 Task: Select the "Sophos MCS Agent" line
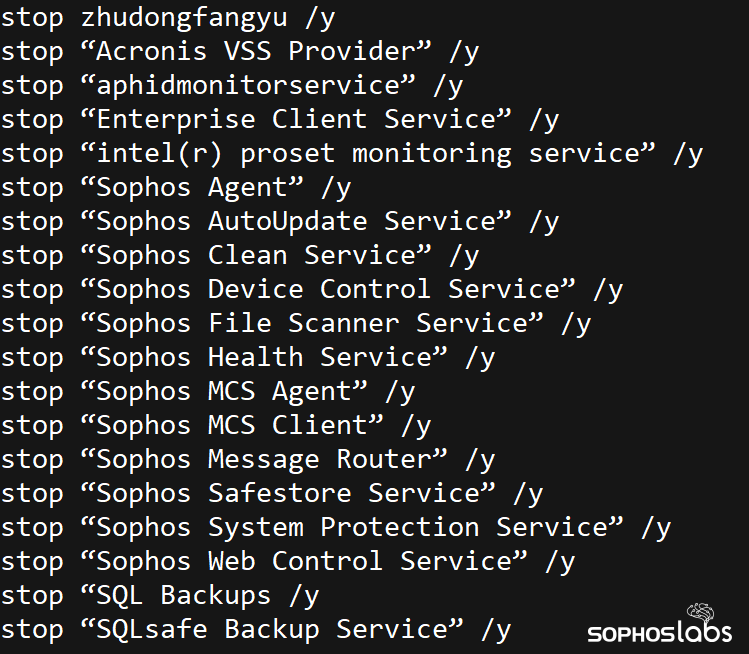pos(208,391)
